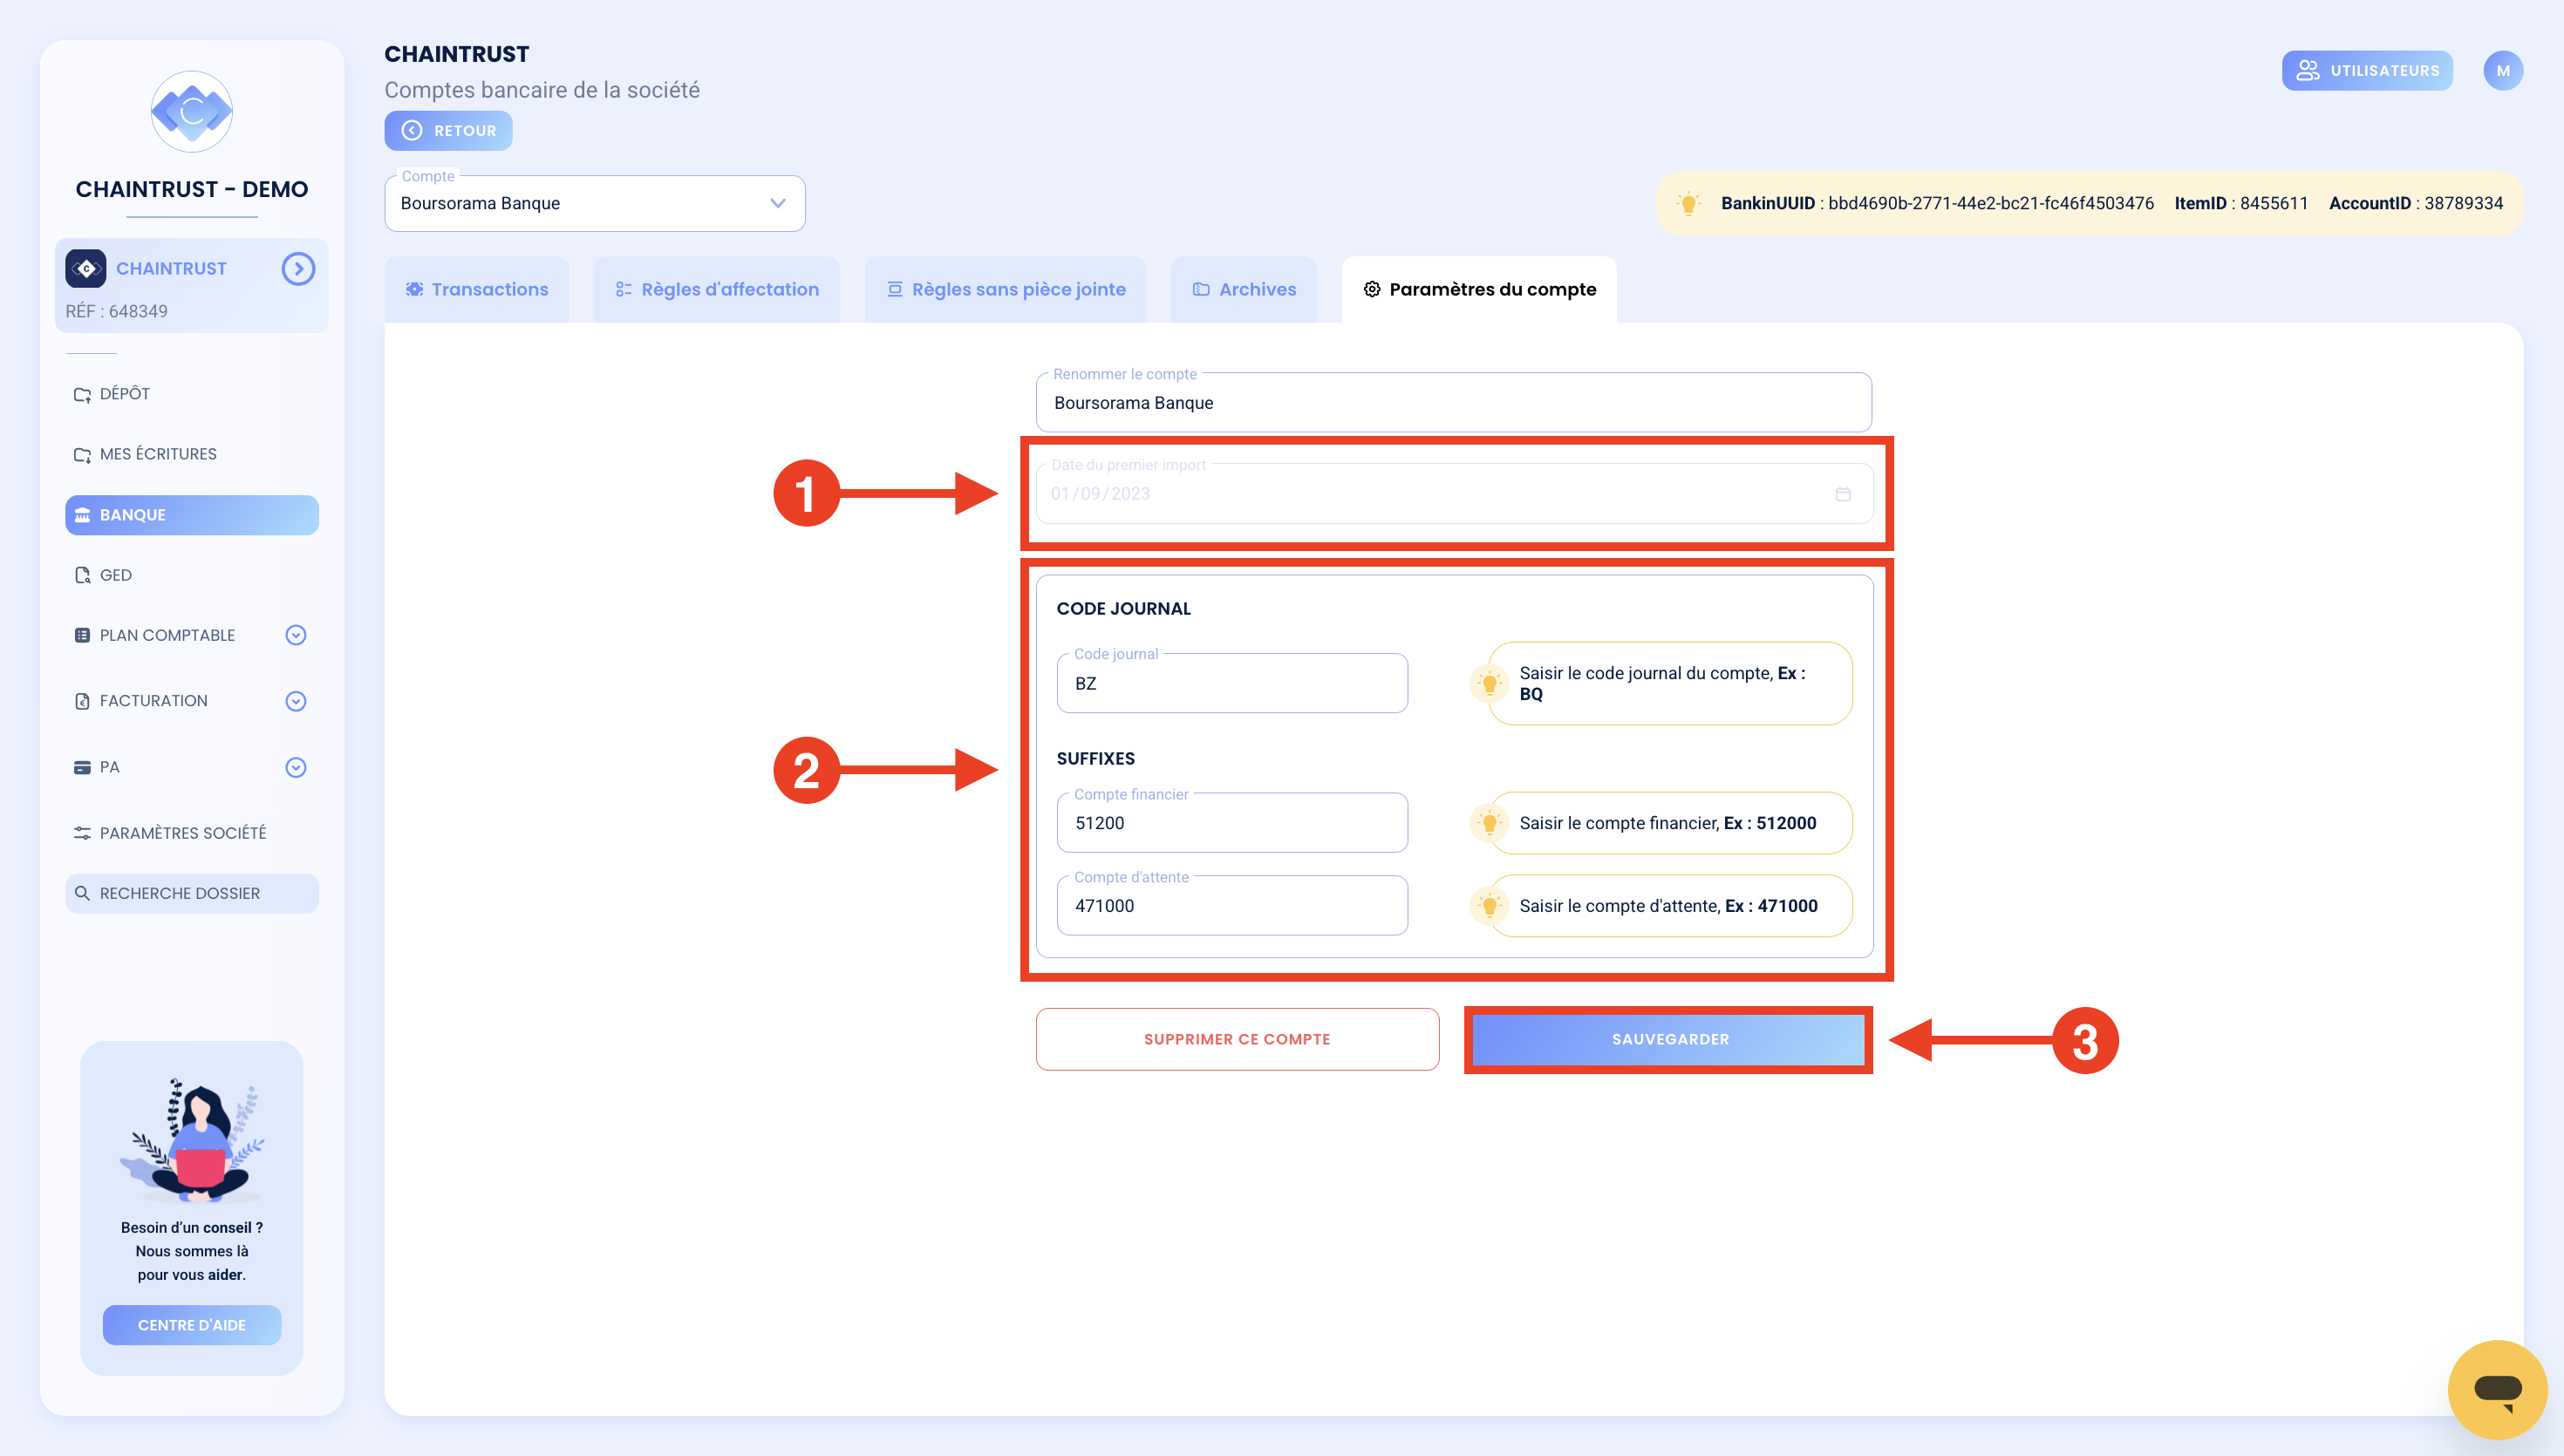Click the RETOUR back arrow icon
Viewport: 2564px width, 1456px height.
pyautogui.click(x=412, y=131)
